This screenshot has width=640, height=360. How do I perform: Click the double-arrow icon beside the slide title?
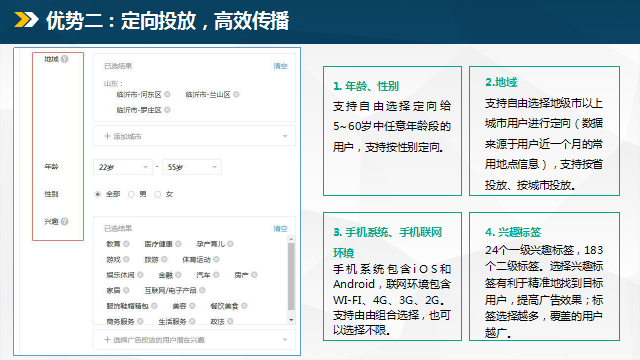click(26, 20)
